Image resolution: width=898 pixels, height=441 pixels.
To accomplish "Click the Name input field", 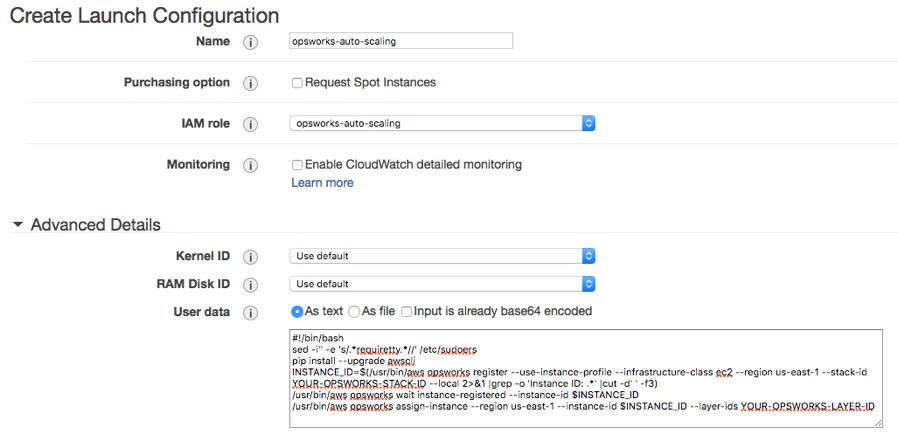I will (x=401, y=41).
